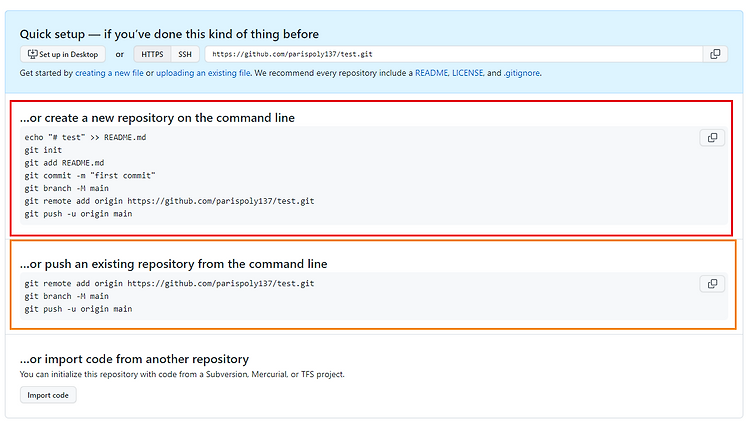
Task: Click the desktop icon in Set up button
Action: [x=32, y=54]
